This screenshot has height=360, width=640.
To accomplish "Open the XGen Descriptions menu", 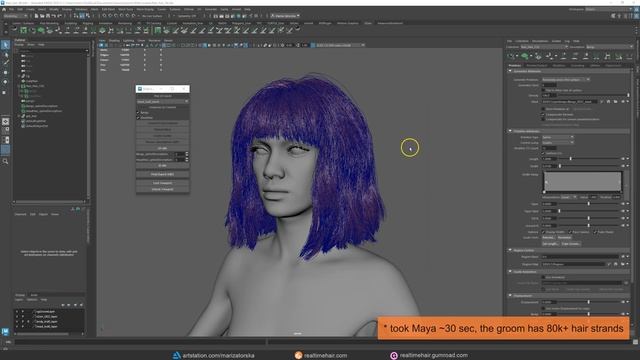I will 540,41.
